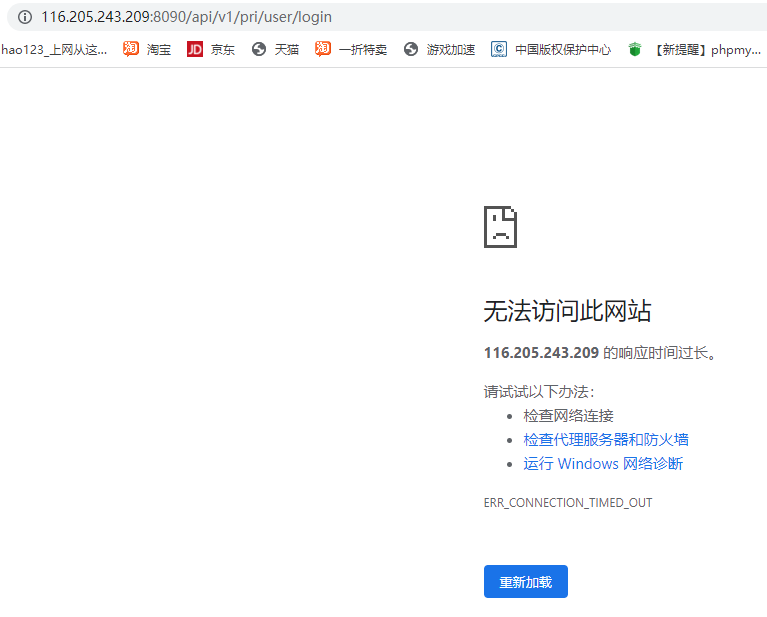Click the copyright icon beside 中国版权保护中心

[498, 49]
